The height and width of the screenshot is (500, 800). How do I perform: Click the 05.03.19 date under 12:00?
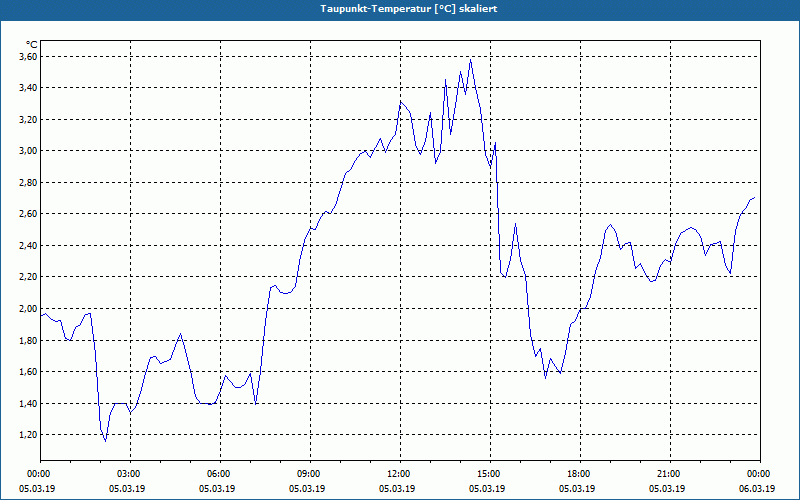397,489
